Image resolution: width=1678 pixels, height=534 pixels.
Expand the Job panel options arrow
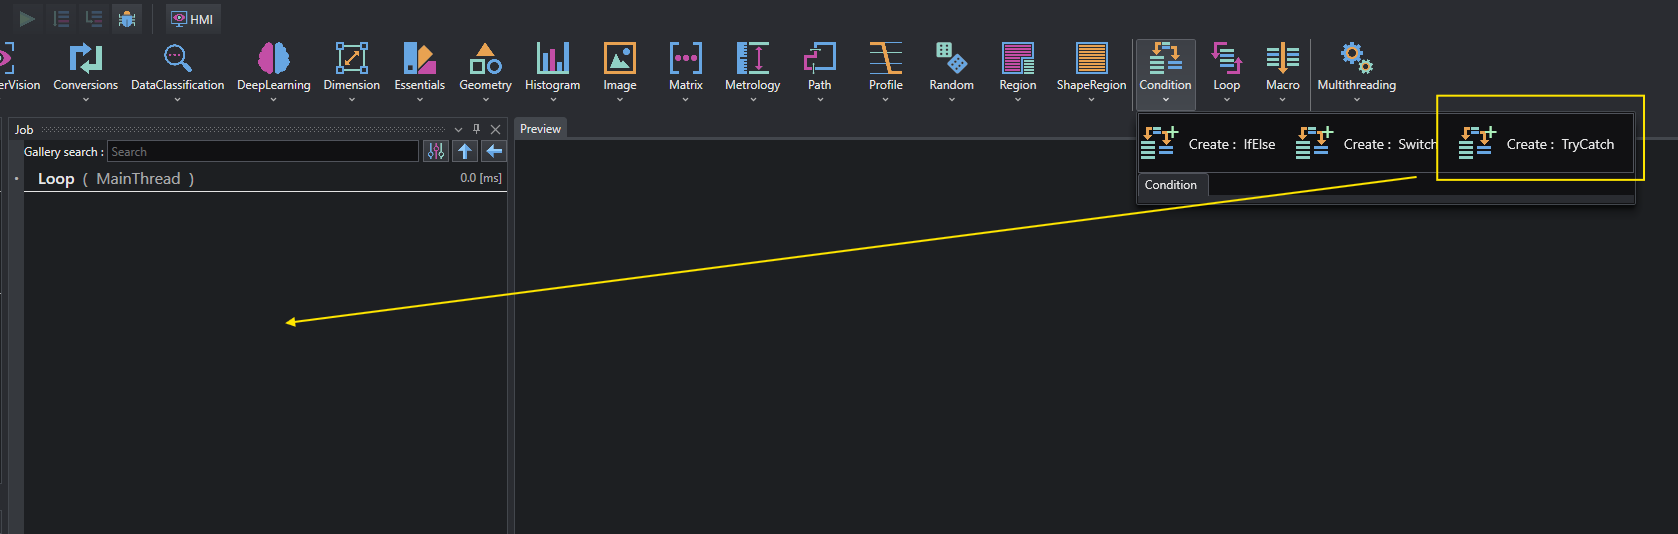[x=458, y=129]
